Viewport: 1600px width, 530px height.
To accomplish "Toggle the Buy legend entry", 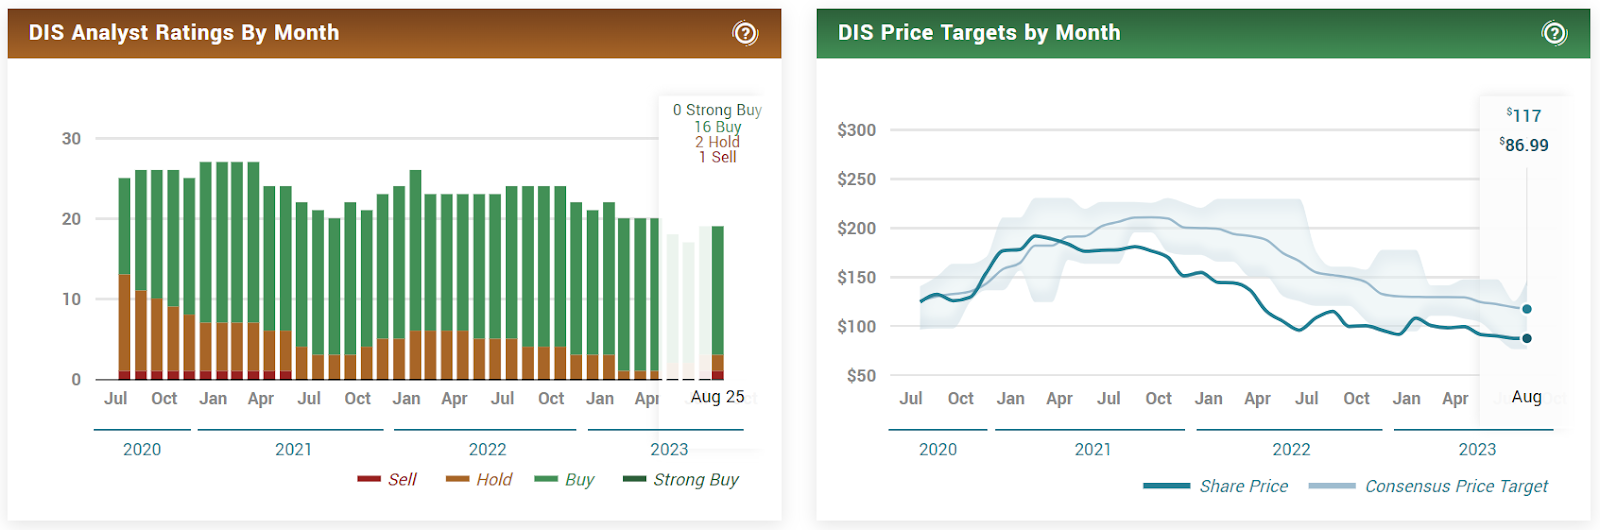I will (564, 480).
